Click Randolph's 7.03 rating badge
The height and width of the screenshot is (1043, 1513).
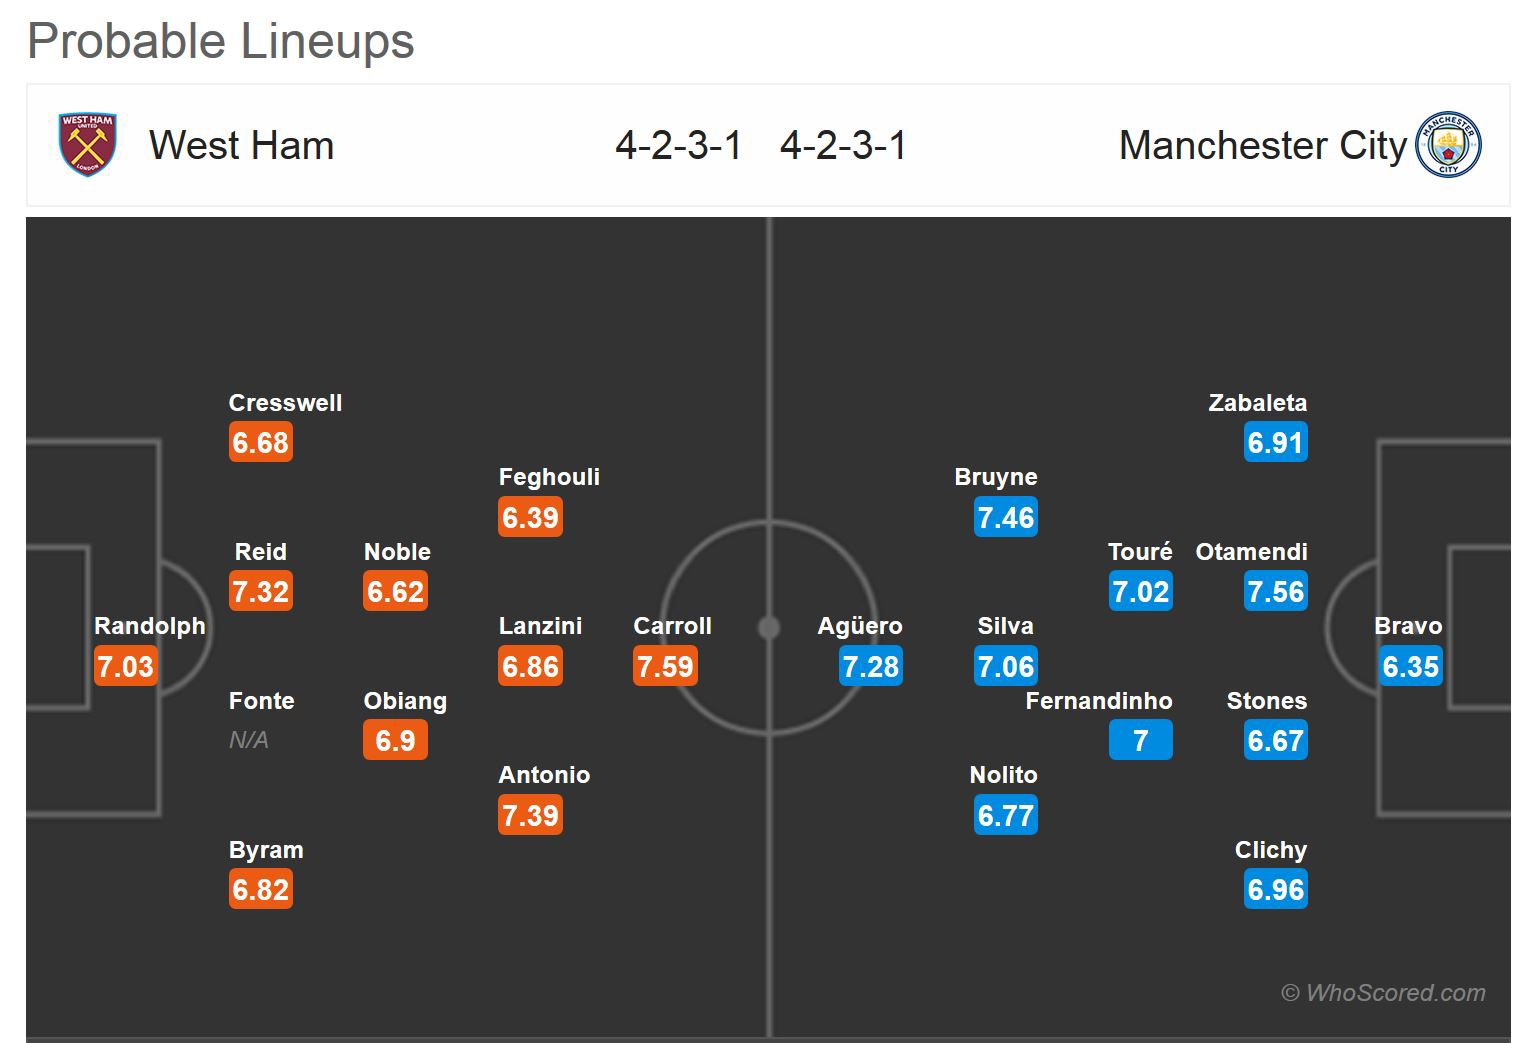125,666
